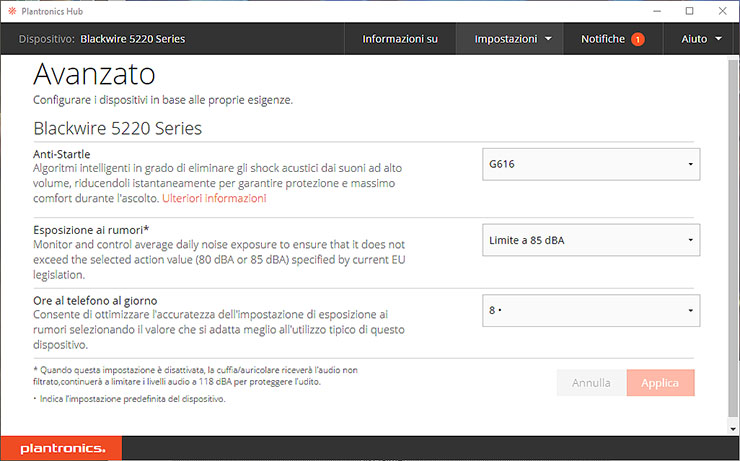Click the plantronics logo in footer
Image resolution: width=740 pixels, height=461 pixels.
point(60,449)
